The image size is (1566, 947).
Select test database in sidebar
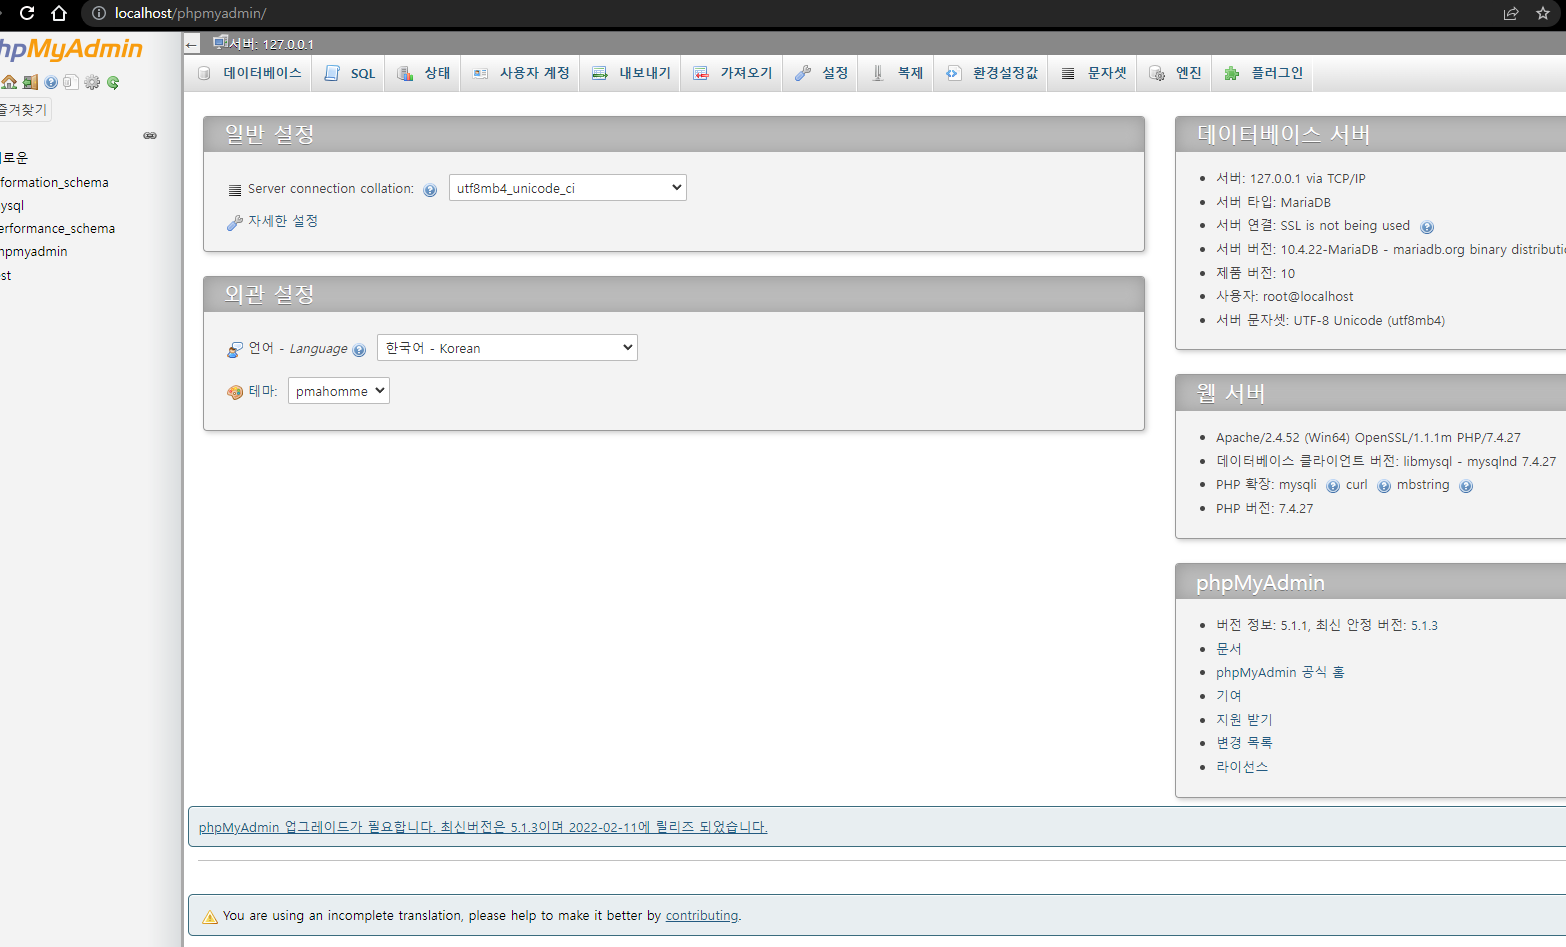tap(6, 275)
